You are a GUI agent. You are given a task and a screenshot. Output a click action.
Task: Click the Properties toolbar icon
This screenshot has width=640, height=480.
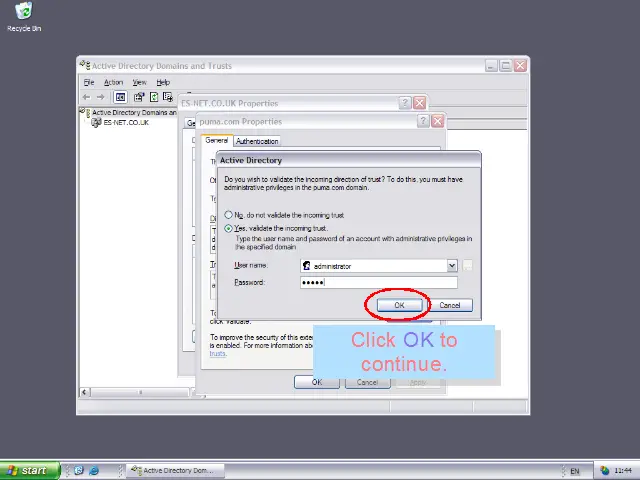139,97
